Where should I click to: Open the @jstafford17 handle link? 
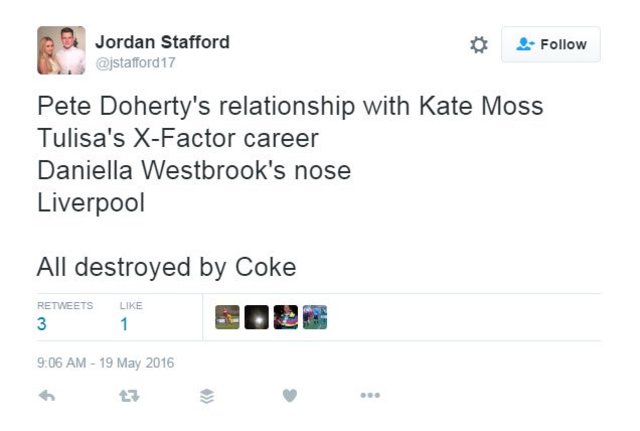pyautogui.click(x=134, y=62)
